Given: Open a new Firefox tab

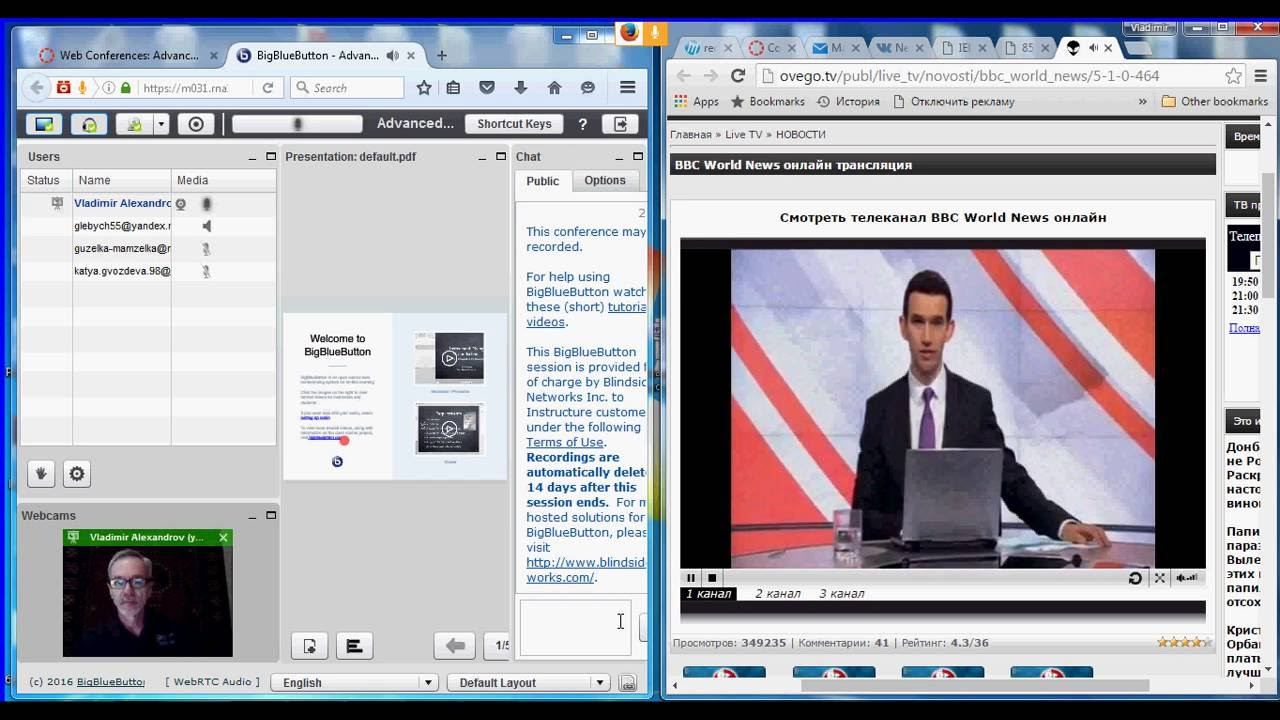Looking at the screenshot, I should pos(442,56).
